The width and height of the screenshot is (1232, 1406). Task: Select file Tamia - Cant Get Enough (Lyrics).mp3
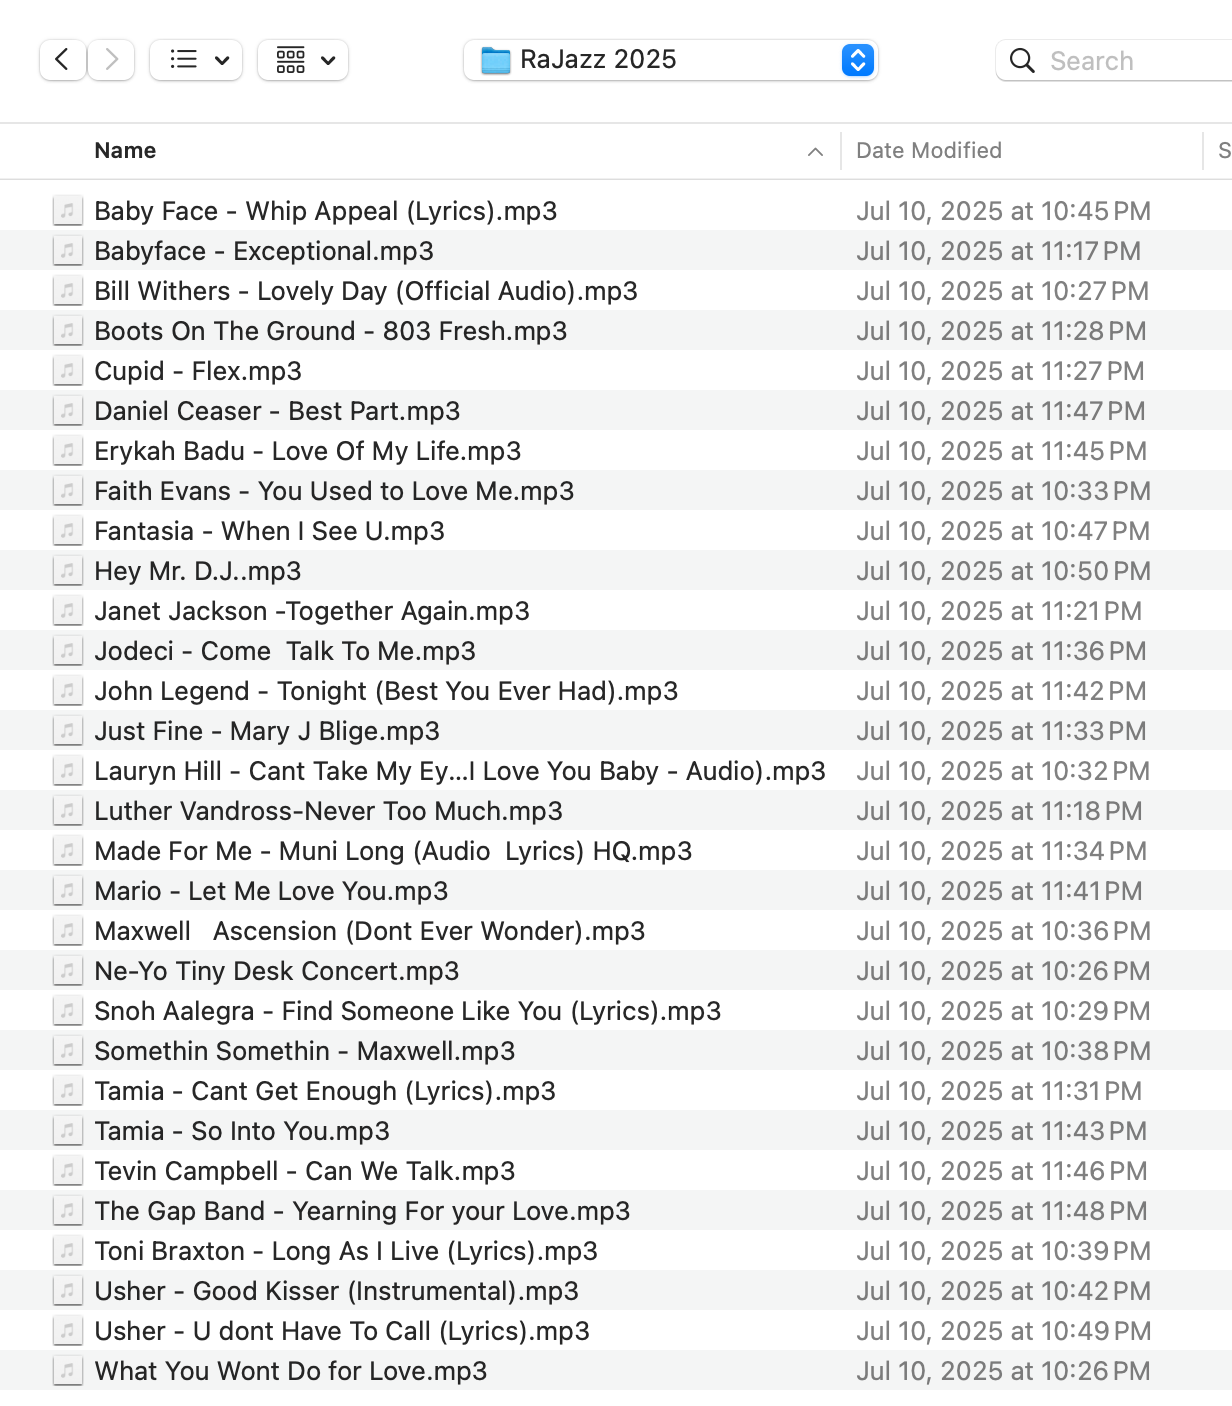(x=325, y=1091)
